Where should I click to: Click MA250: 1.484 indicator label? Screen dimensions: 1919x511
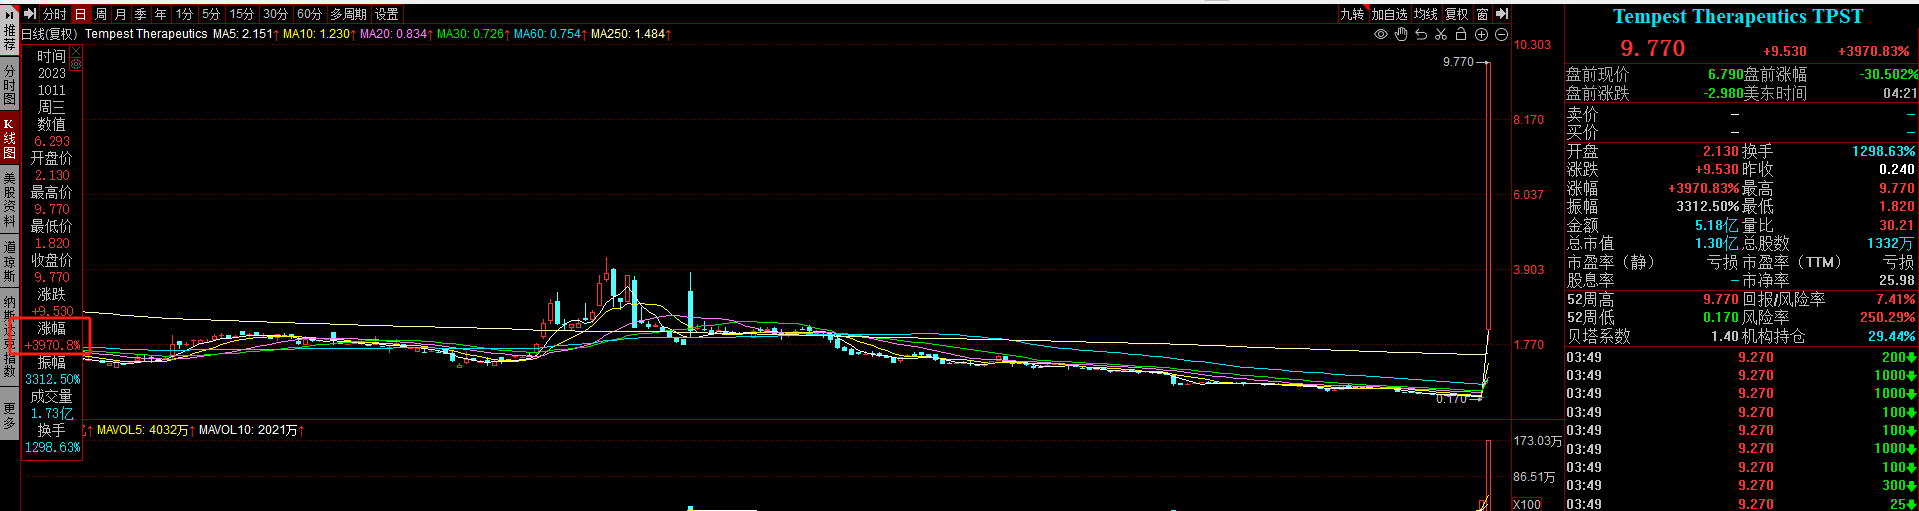click(x=630, y=34)
